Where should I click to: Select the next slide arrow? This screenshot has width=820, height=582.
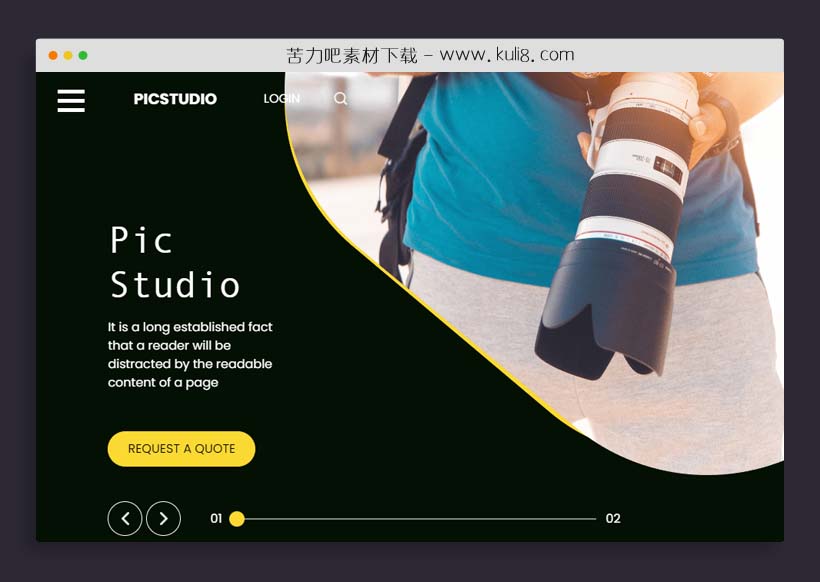[163, 518]
